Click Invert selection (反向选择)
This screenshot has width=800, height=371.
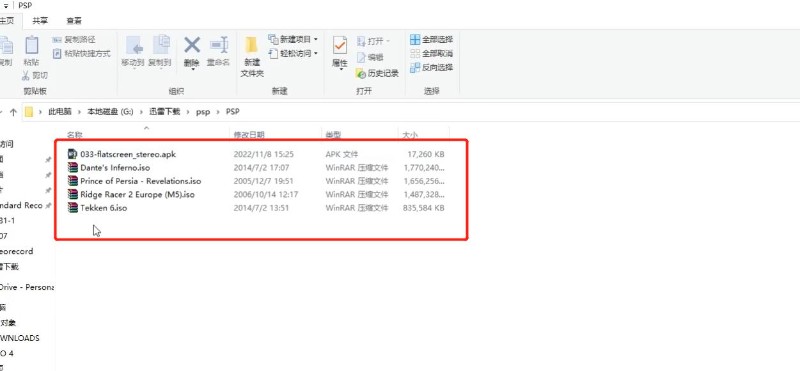(x=432, y=67)
